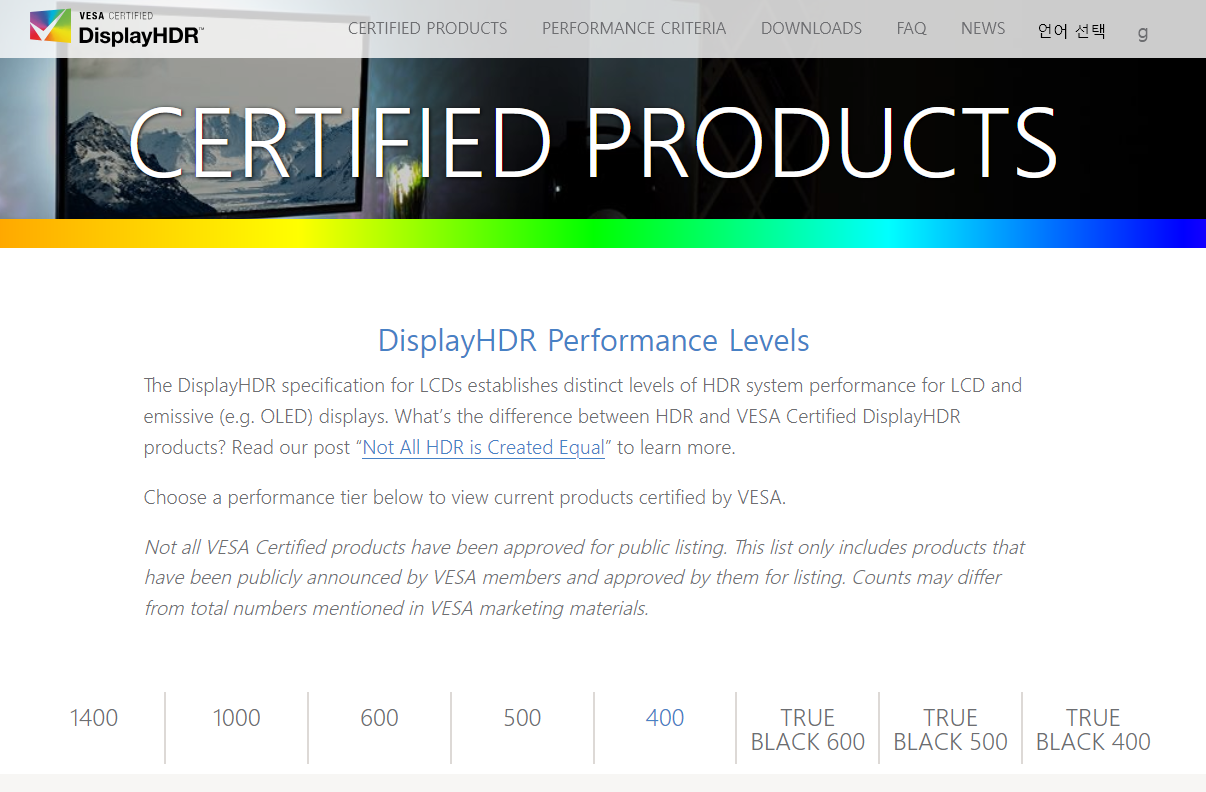The width and height of the screenshot is (1206, 792).
Task: Open the FAQ page
Action: tap(911, 28)
